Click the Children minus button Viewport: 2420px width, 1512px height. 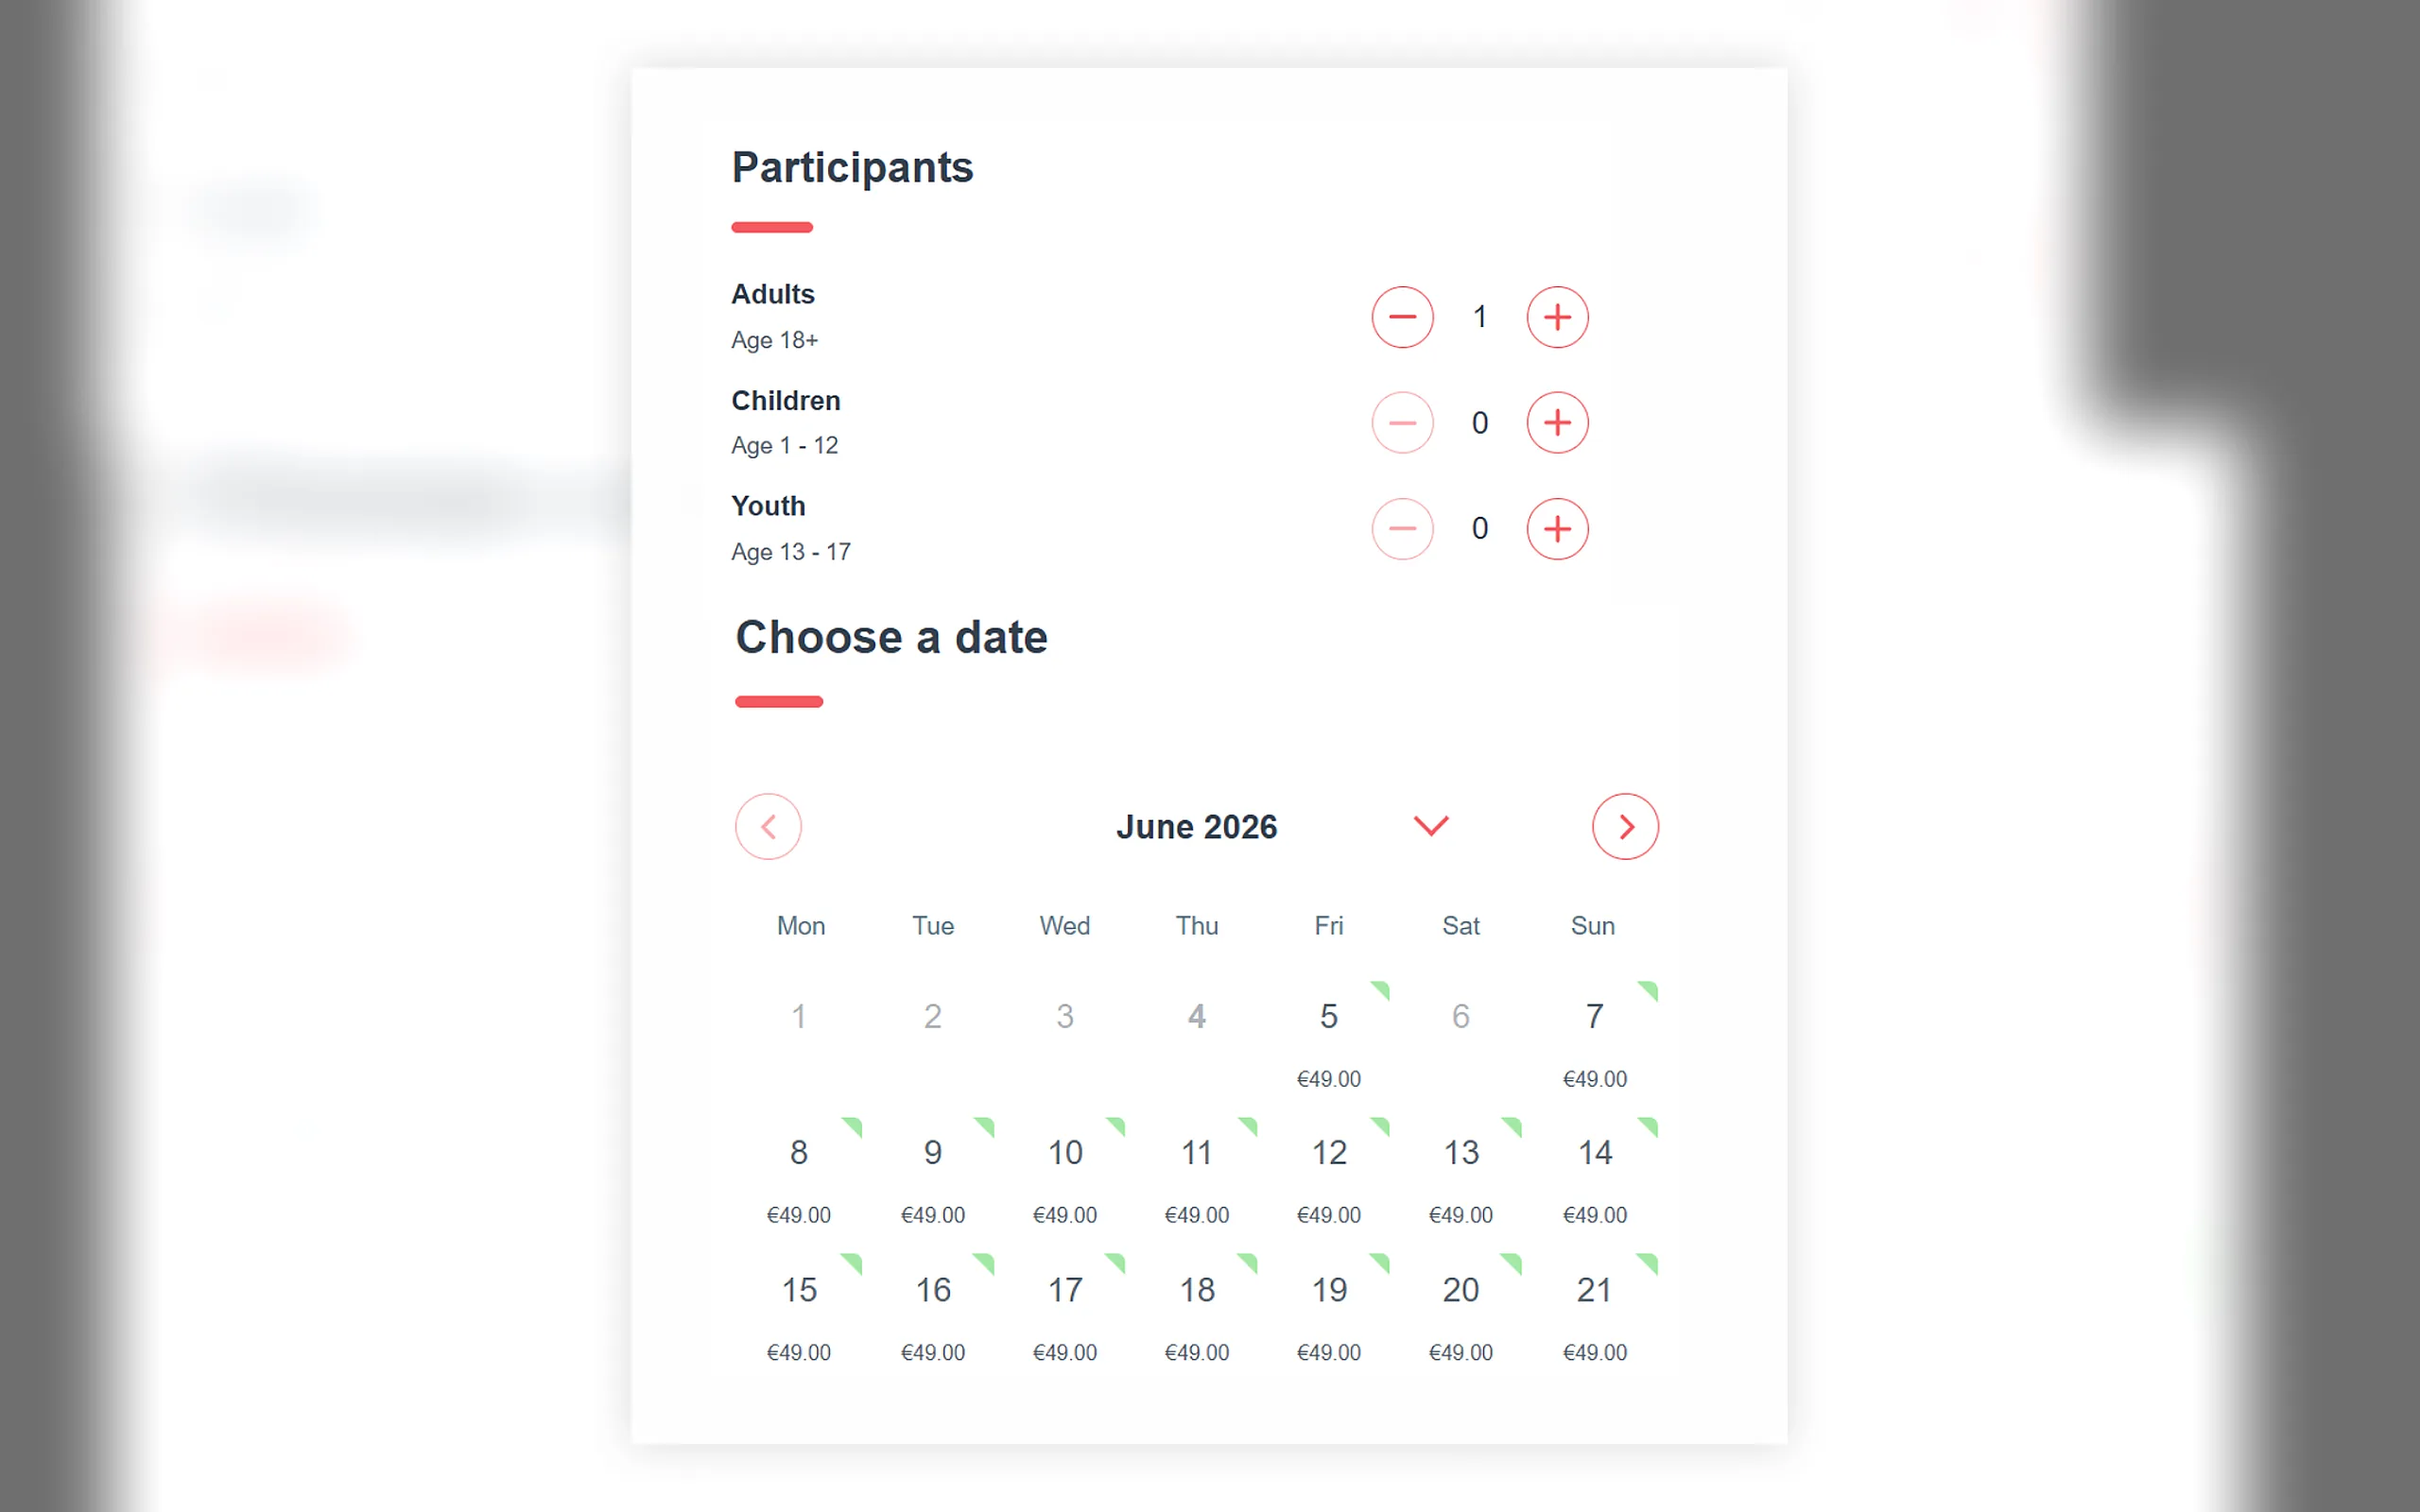(x=1402, y=423)
